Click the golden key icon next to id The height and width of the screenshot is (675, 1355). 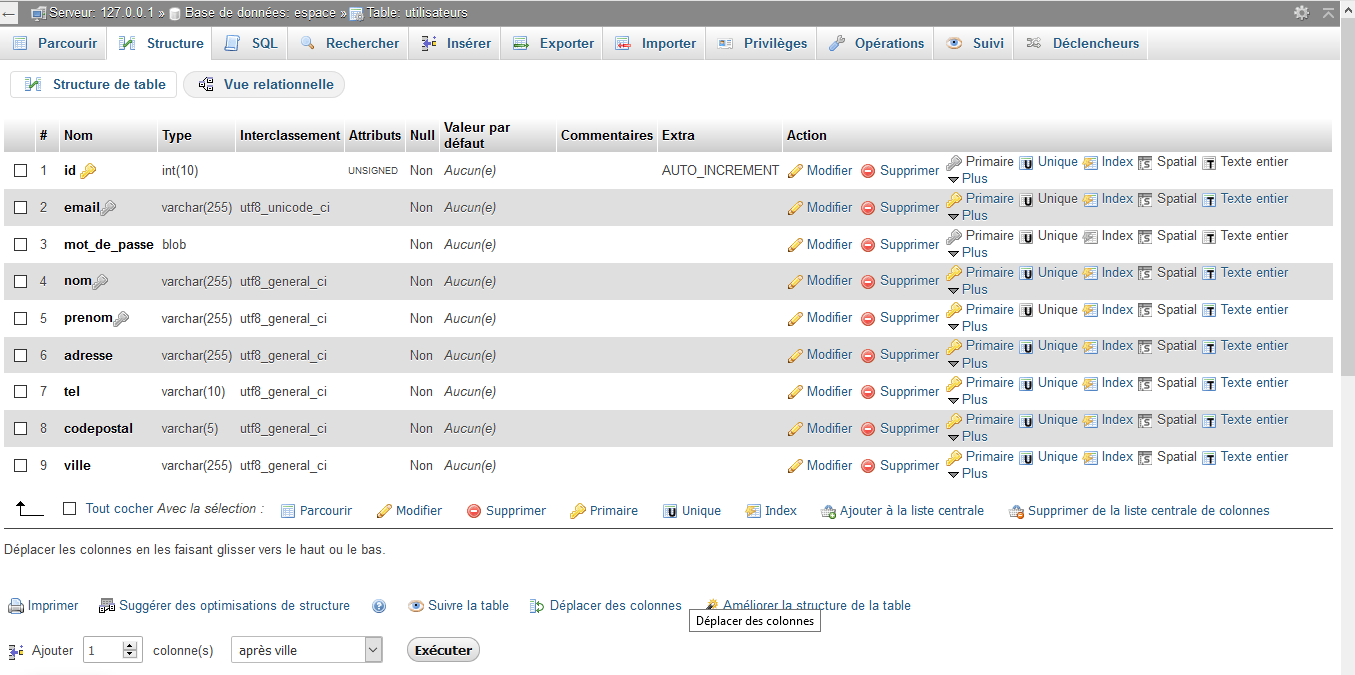88,171
